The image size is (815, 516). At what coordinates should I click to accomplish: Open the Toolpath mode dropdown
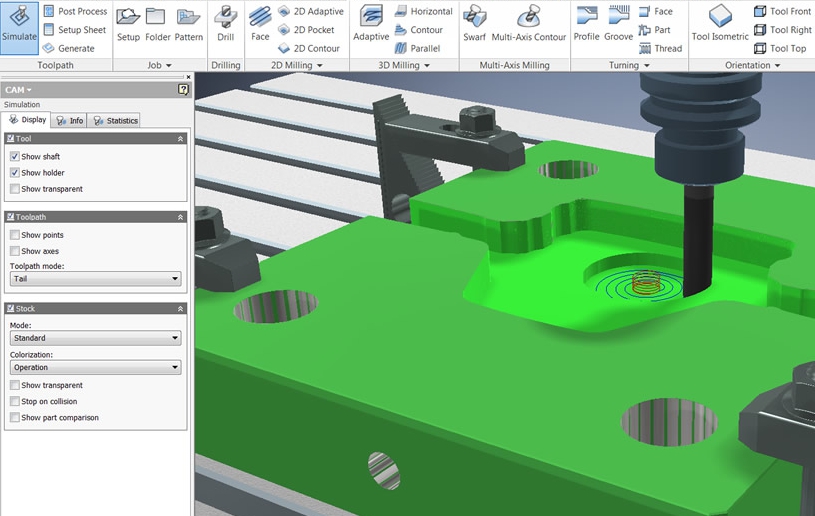point(95,280)
